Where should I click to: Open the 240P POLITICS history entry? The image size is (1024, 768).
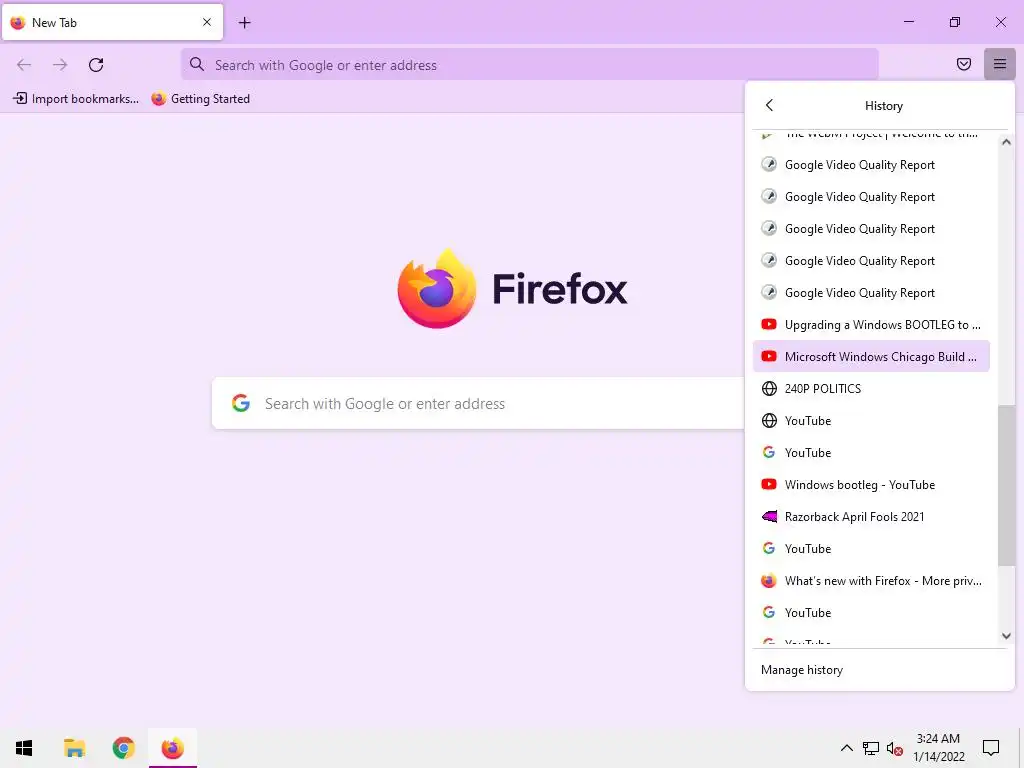871,389
